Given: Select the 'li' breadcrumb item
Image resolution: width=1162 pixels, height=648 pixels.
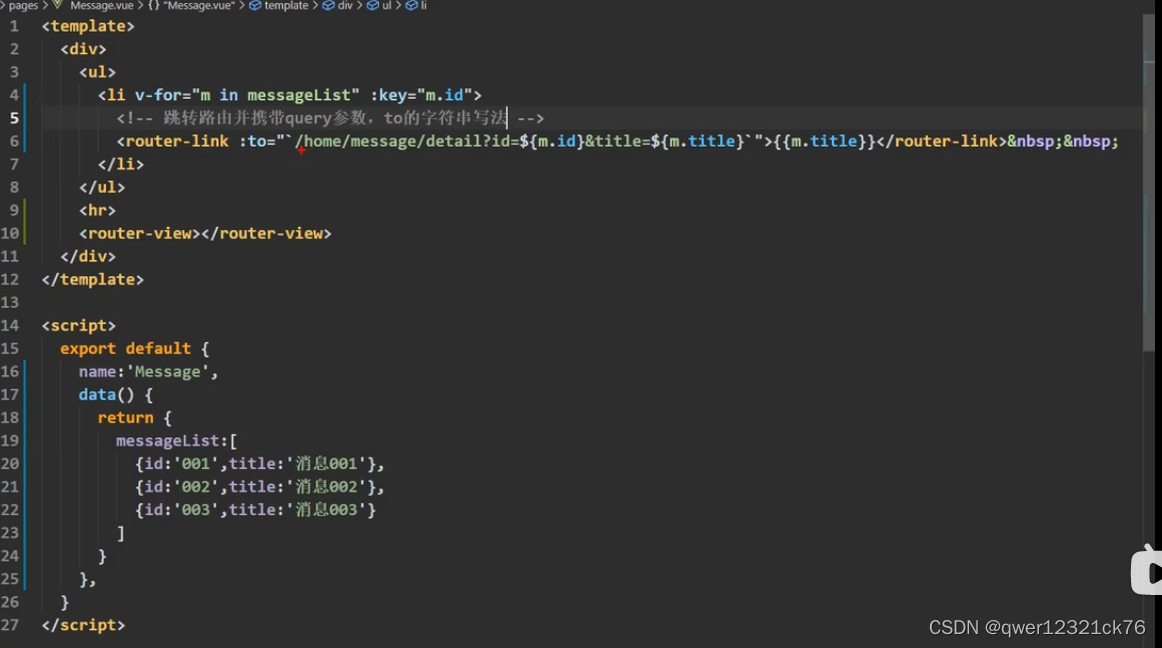Looking at the screenshot, I should tap(424, 5).
